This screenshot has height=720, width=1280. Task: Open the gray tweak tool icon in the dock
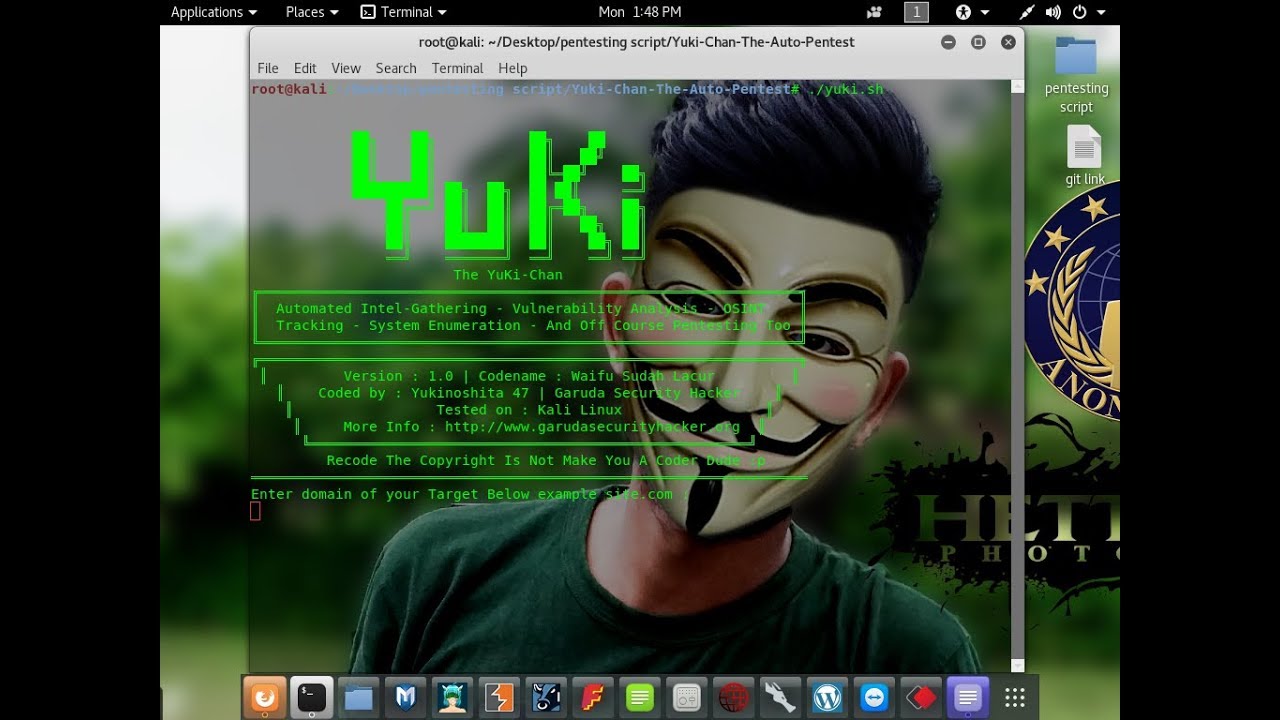pyautogui.click(x=687, y=697)
